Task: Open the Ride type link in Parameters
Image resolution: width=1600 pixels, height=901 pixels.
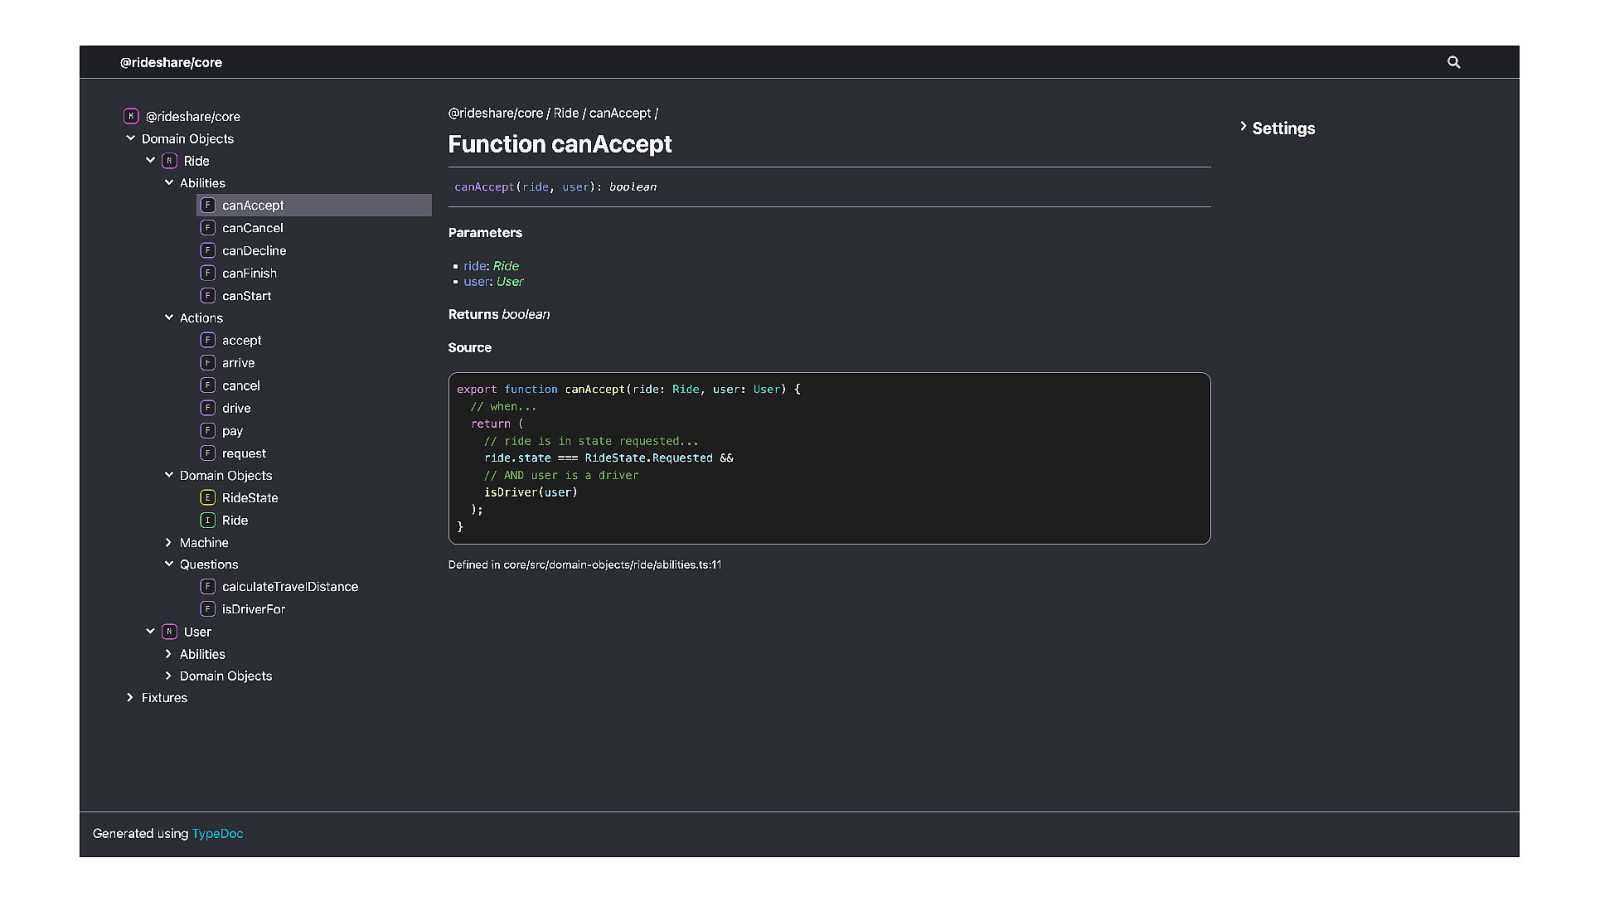Action: tap(506, 266)
